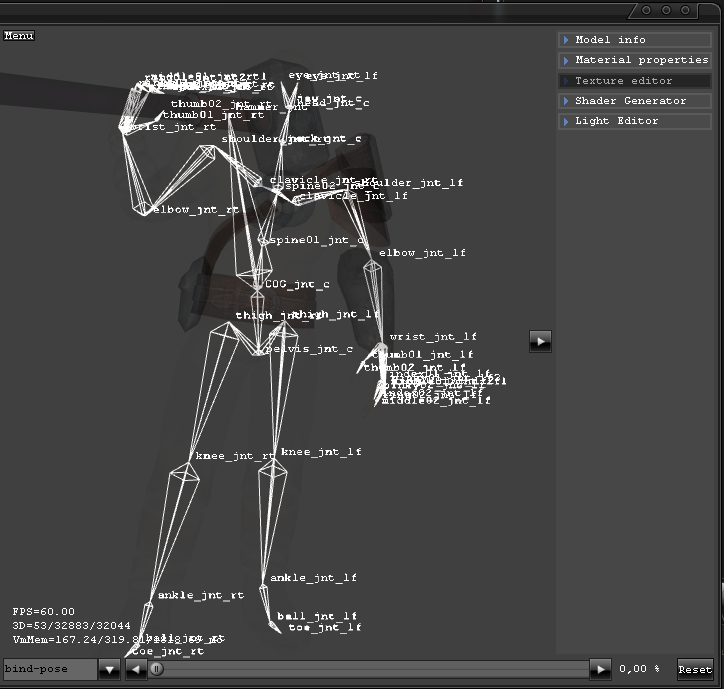Click the rightmost round window button
Viewport: 724px width, 689px height.
[686, 10]
